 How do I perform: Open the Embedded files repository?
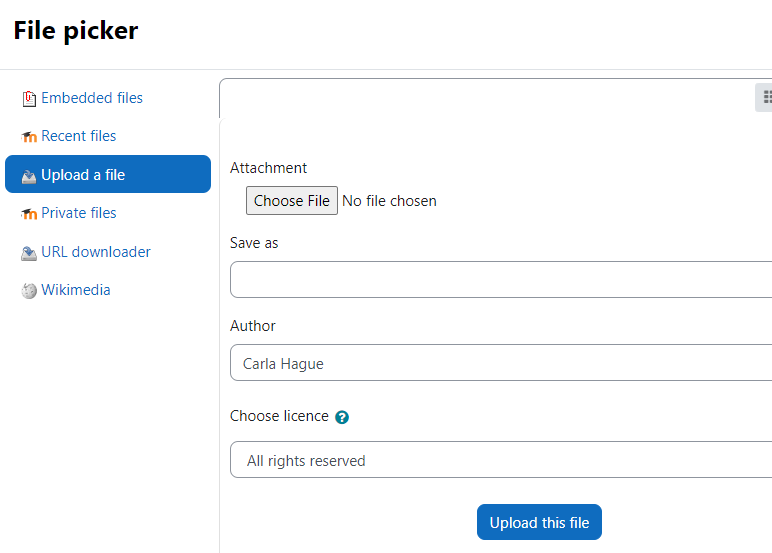point(92,98)
